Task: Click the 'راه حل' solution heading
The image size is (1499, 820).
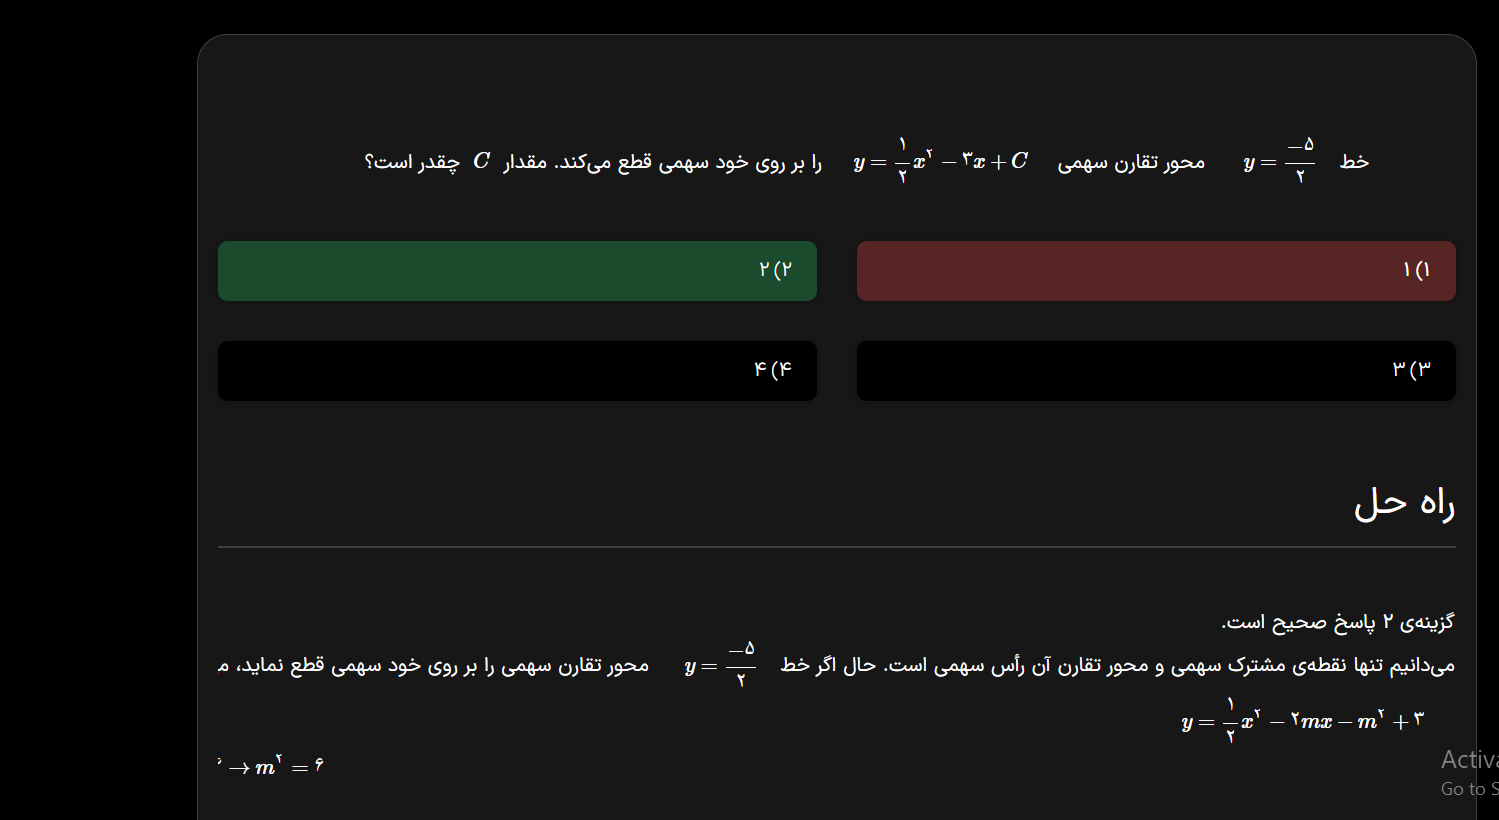Action: (1403, 503)
